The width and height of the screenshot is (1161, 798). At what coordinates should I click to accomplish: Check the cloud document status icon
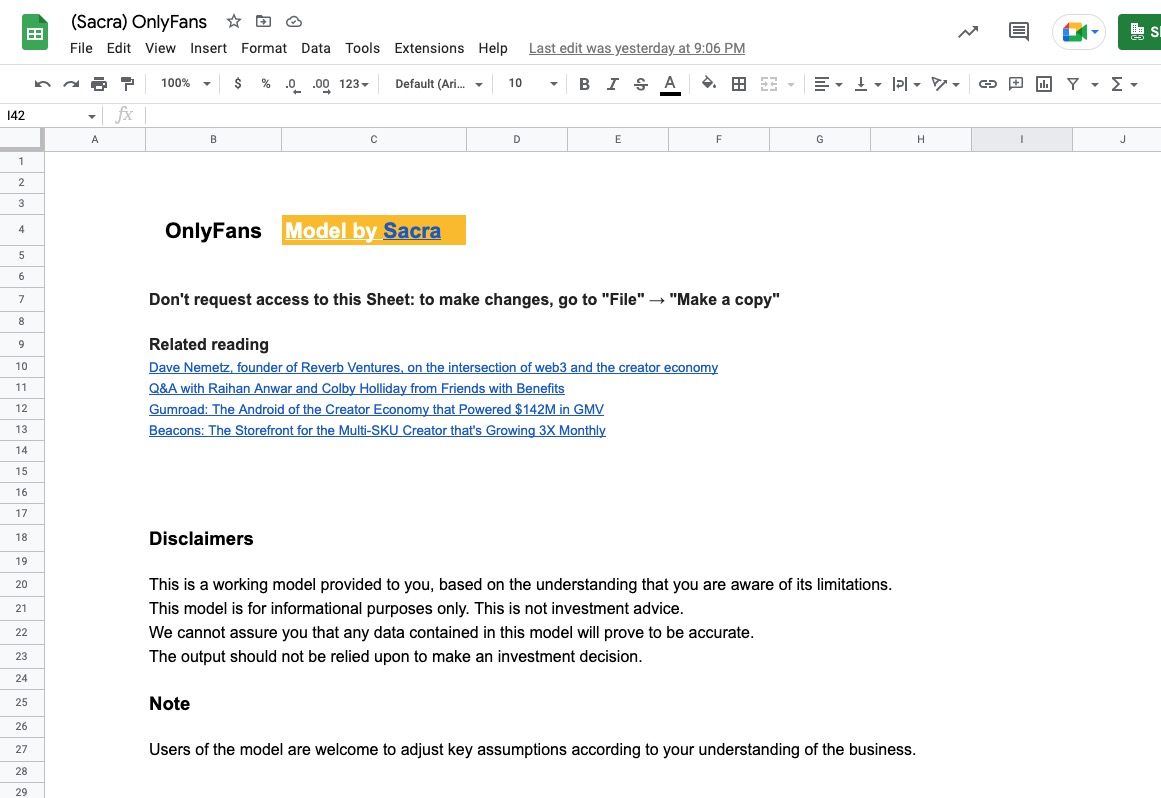coord(294,21)
